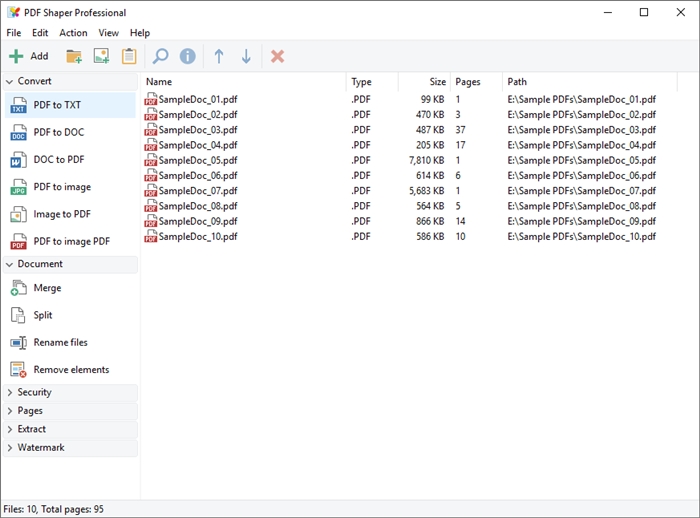Click the Split tool icon
Screen dimensions: 700x518
click(x=18, y=315)
